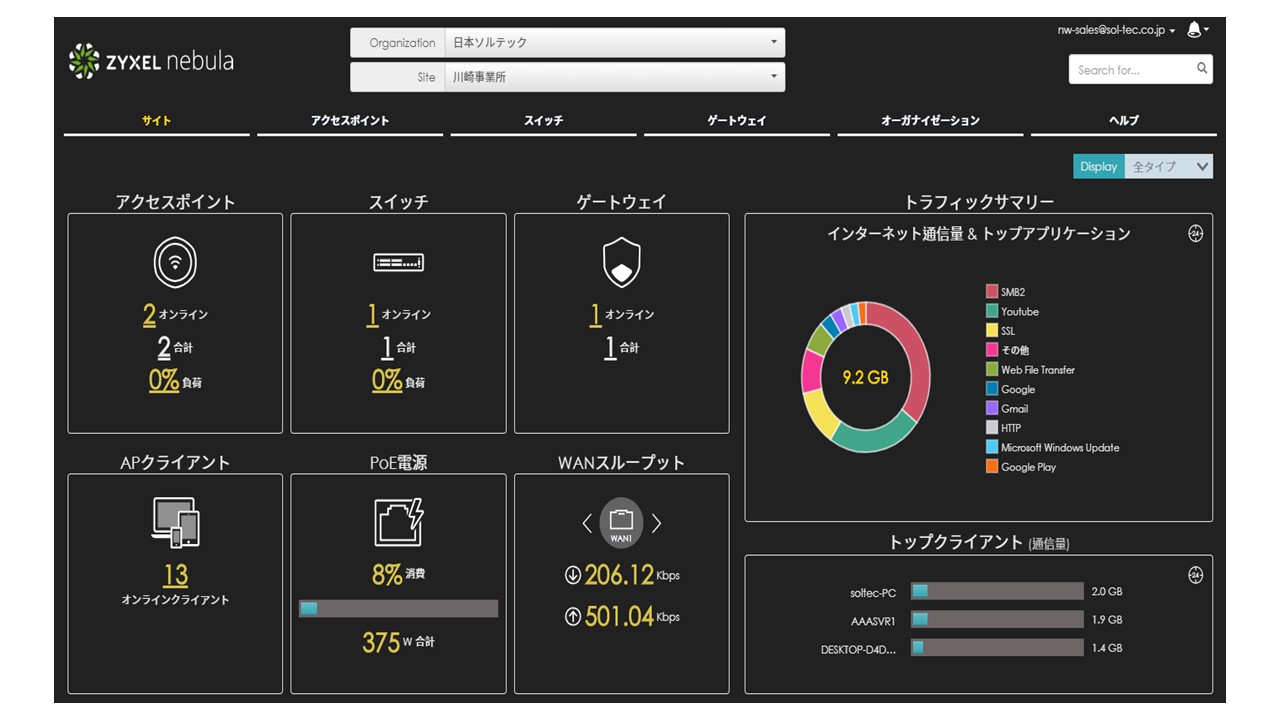Click the 24-hour icon in traffic summary

(1195, 233)
